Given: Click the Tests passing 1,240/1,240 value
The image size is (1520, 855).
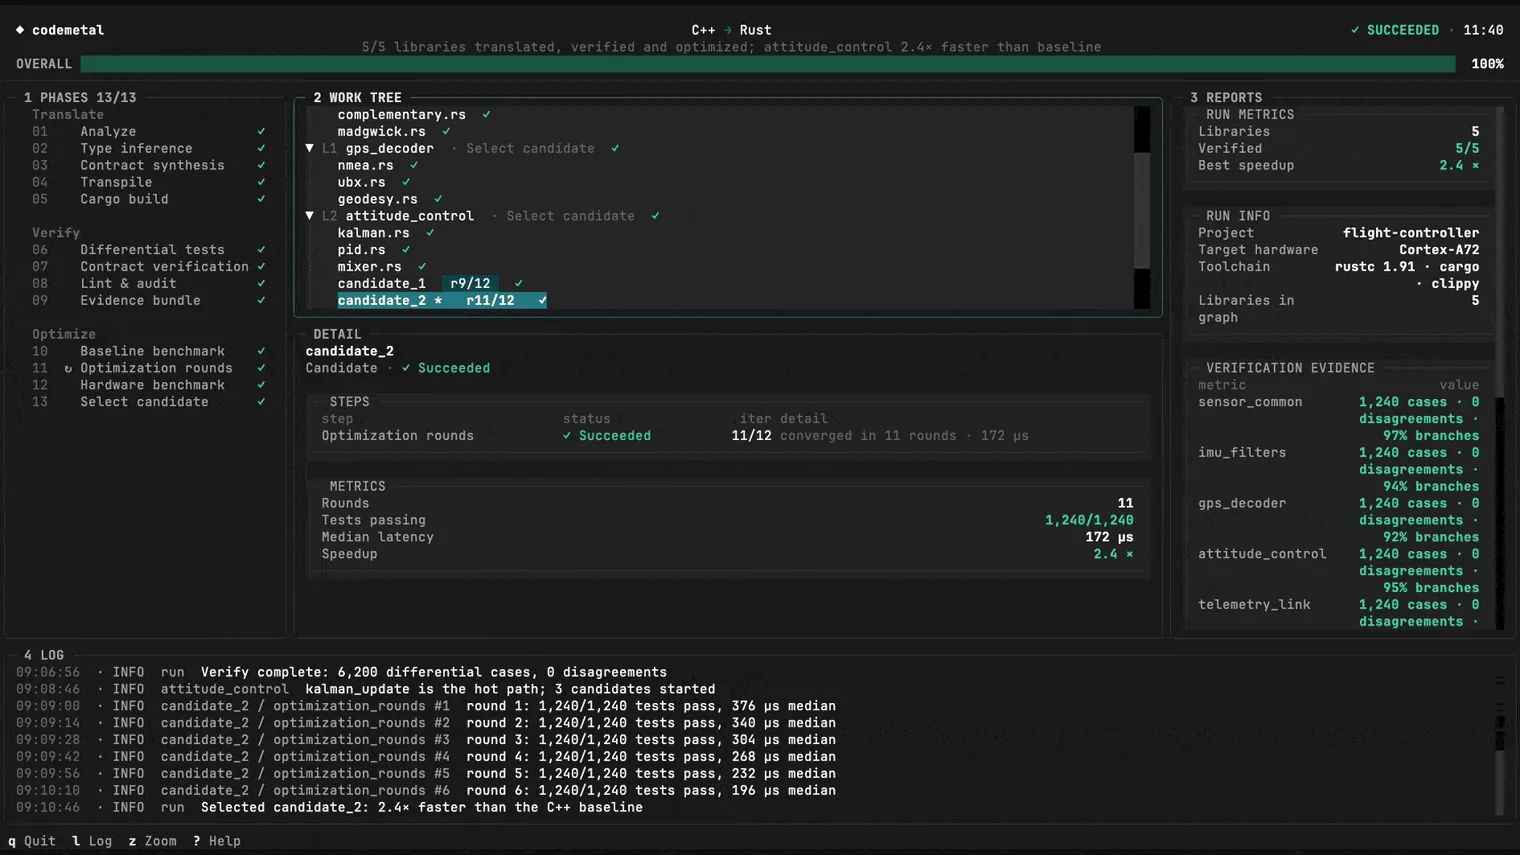Looking at the screenshot, I should pos(1089,520).
